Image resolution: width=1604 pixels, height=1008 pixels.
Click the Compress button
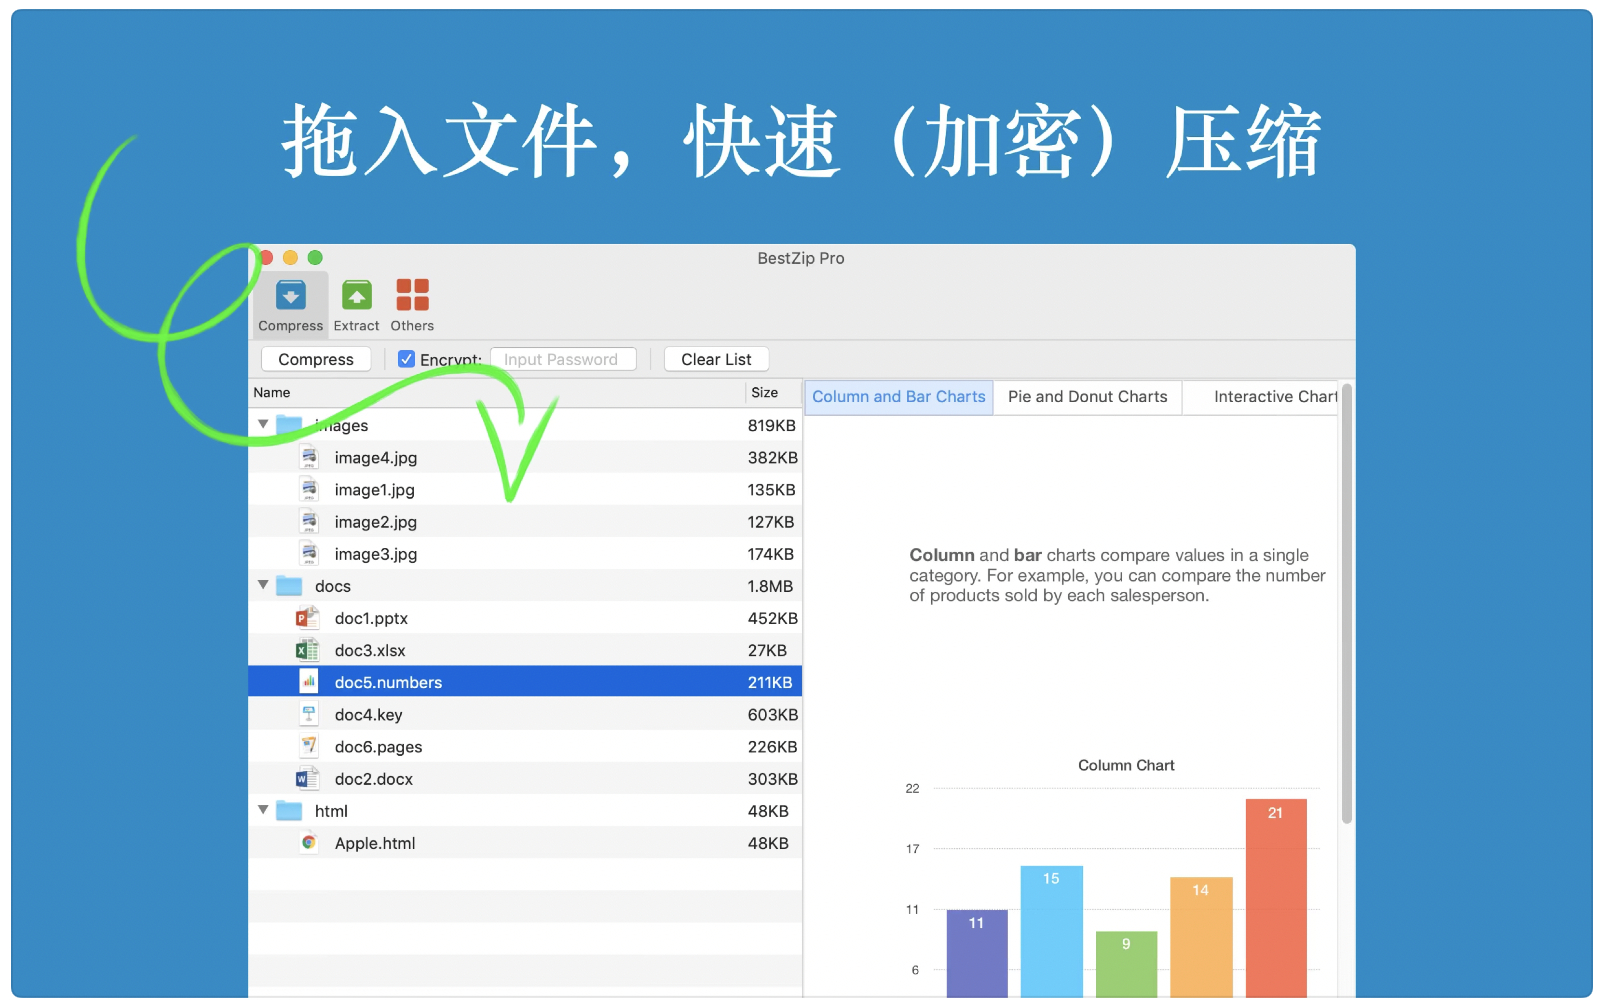pos(316,359)
